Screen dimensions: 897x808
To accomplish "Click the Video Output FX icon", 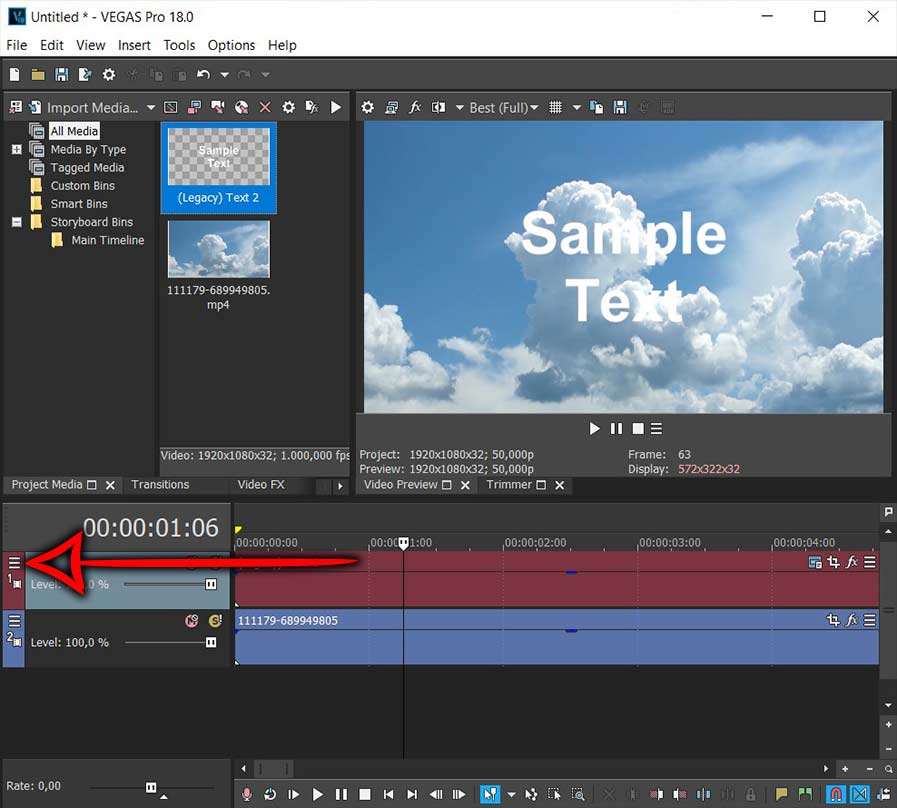I will tap(415, 108).
